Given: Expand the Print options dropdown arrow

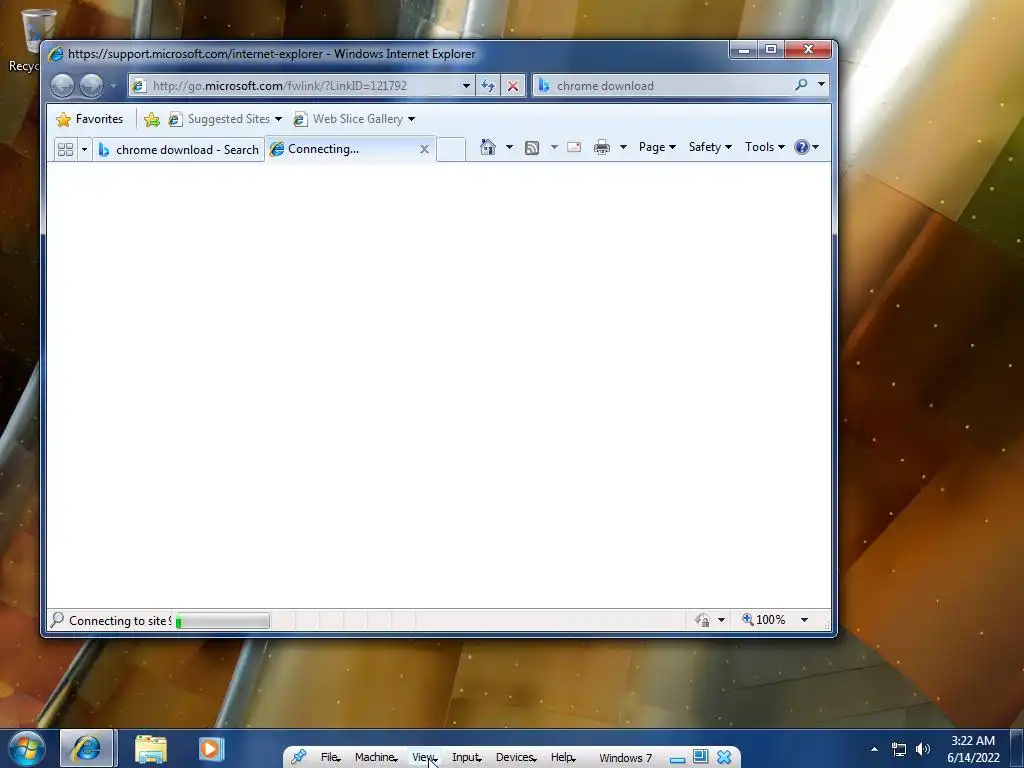Looking at the screenshot, I should click(623, 147).
